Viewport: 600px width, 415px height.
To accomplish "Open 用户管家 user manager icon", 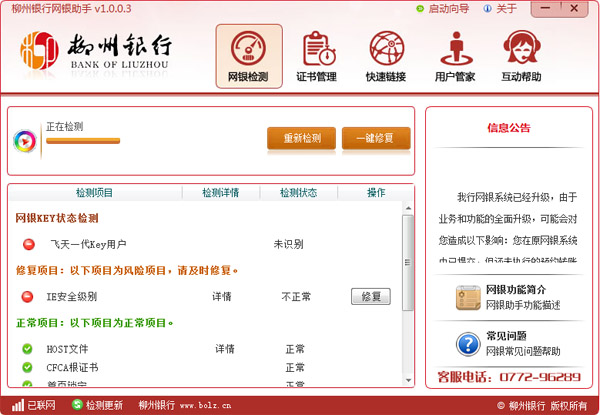I will (x=455, y=56).
